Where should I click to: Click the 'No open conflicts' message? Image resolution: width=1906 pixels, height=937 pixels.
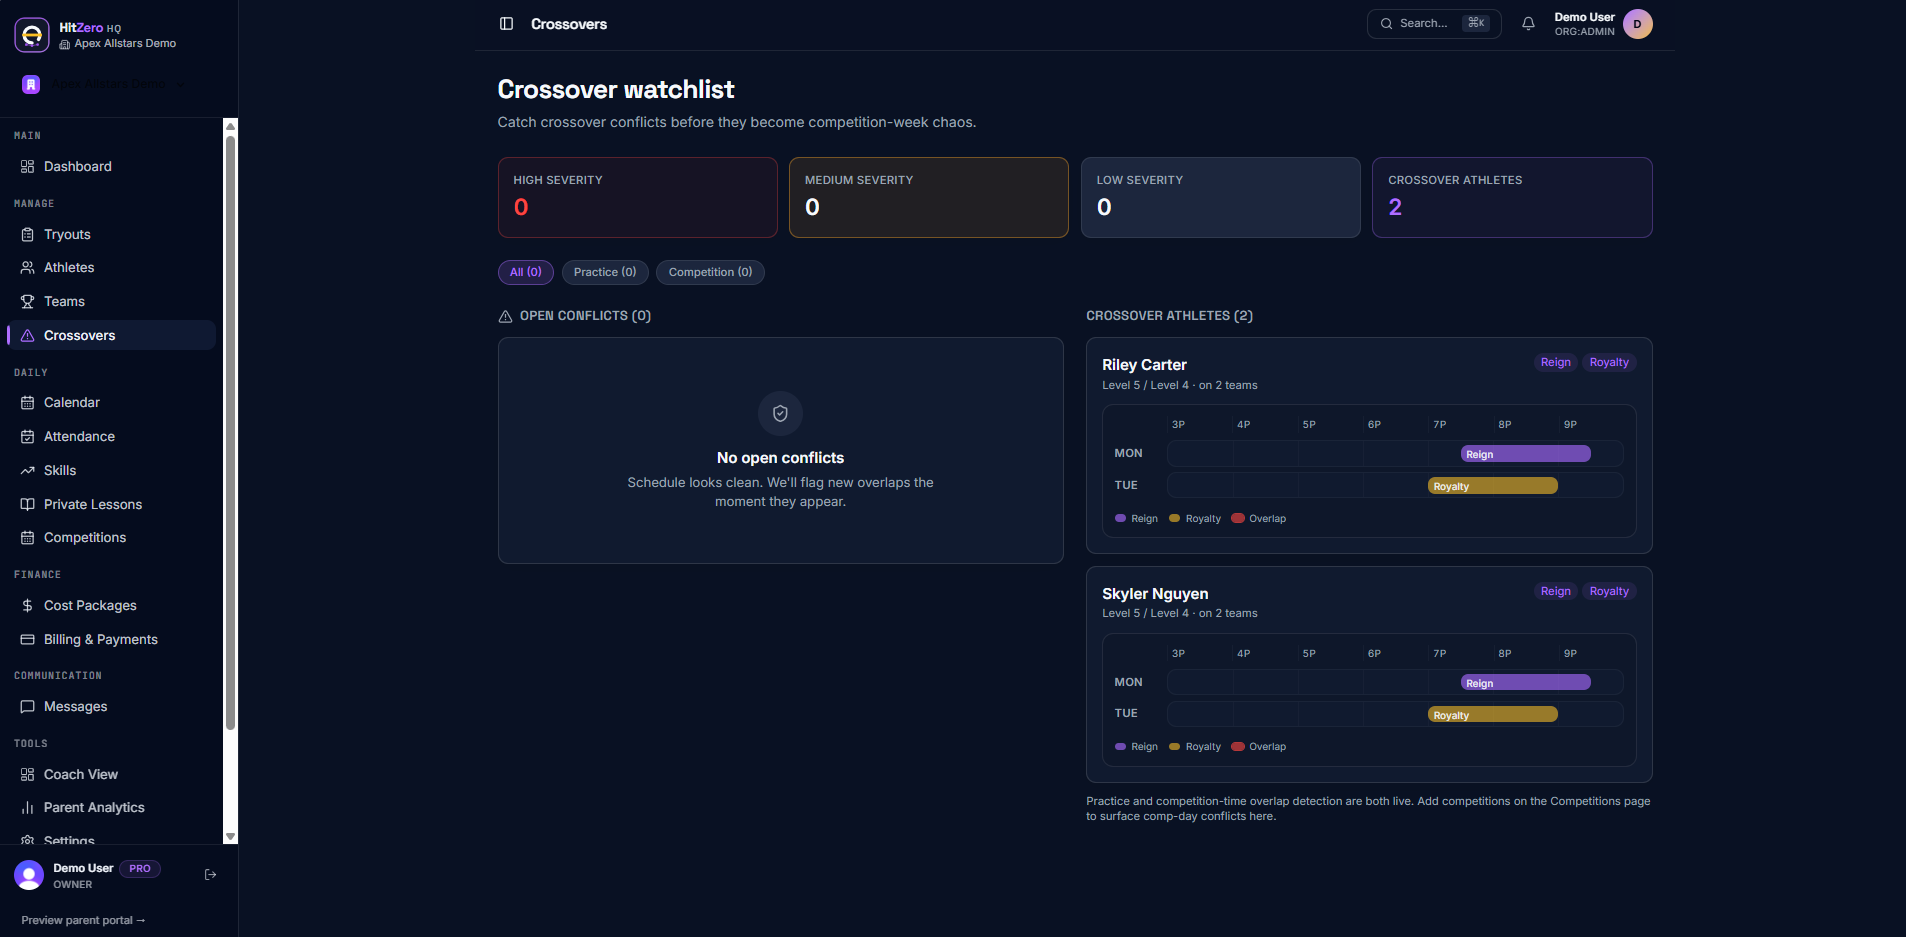point(780,458)
